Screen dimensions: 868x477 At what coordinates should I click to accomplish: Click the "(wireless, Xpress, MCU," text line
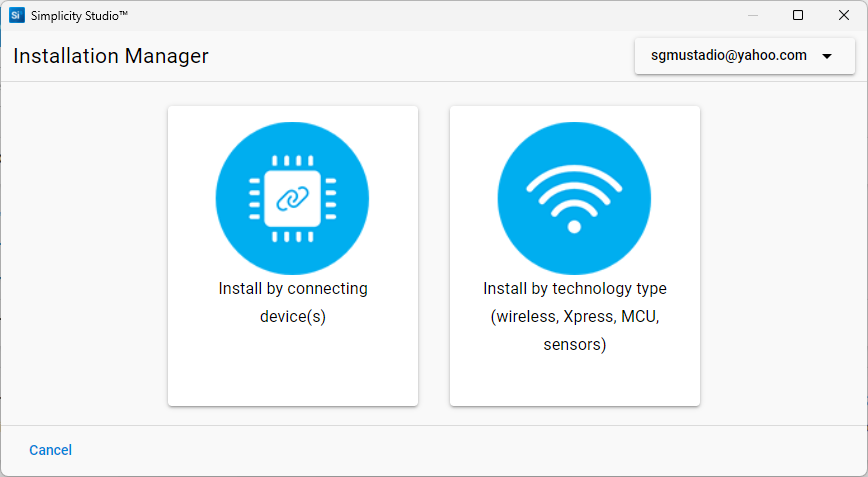575,317
